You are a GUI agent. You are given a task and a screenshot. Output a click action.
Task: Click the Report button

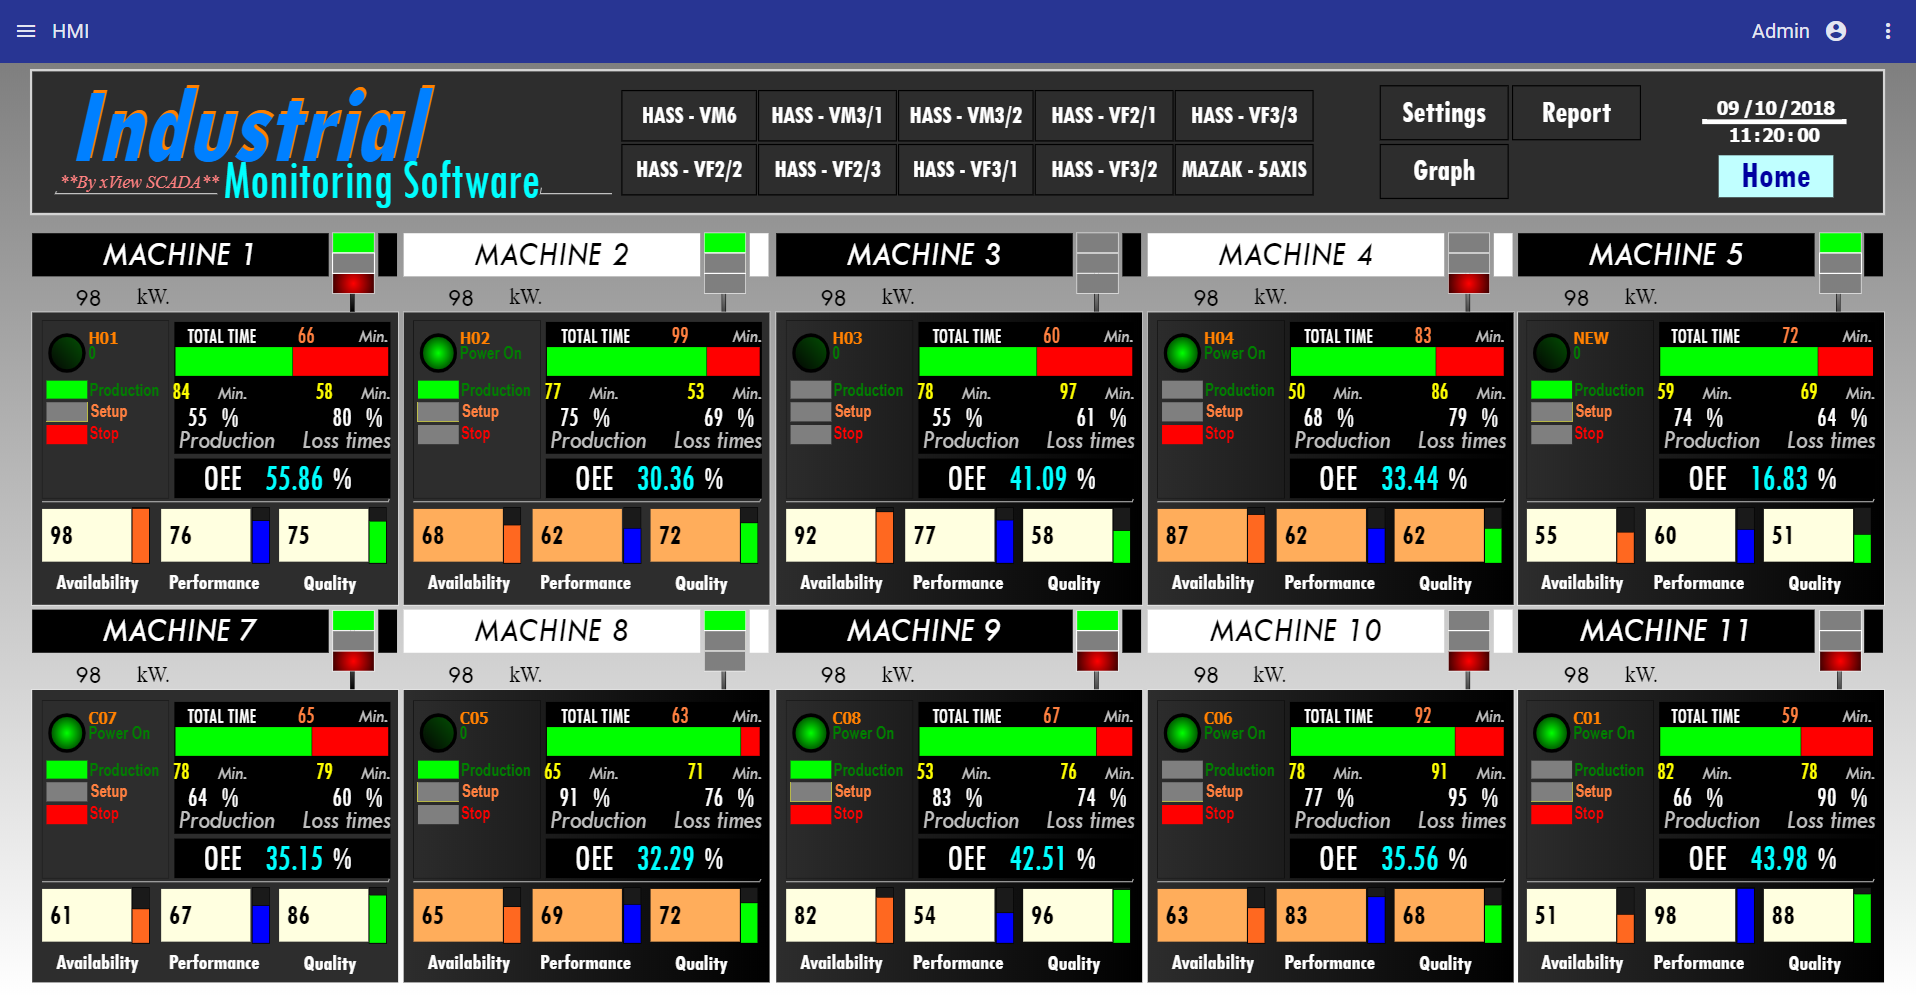click(1576, 113)
